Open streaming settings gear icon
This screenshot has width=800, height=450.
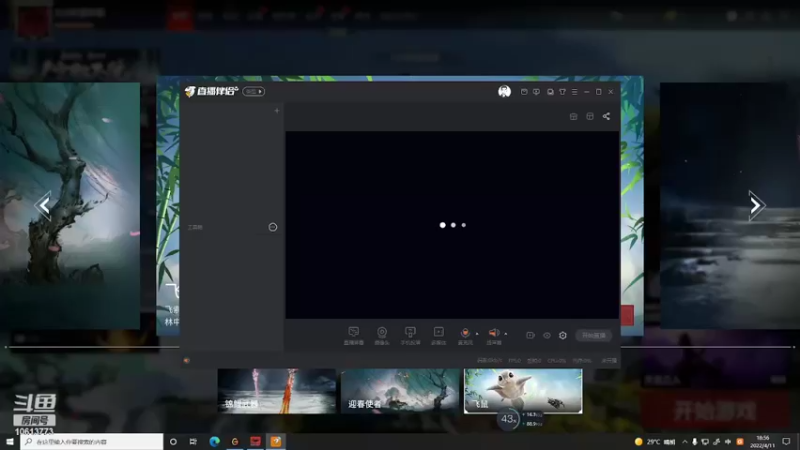point(563,335)
